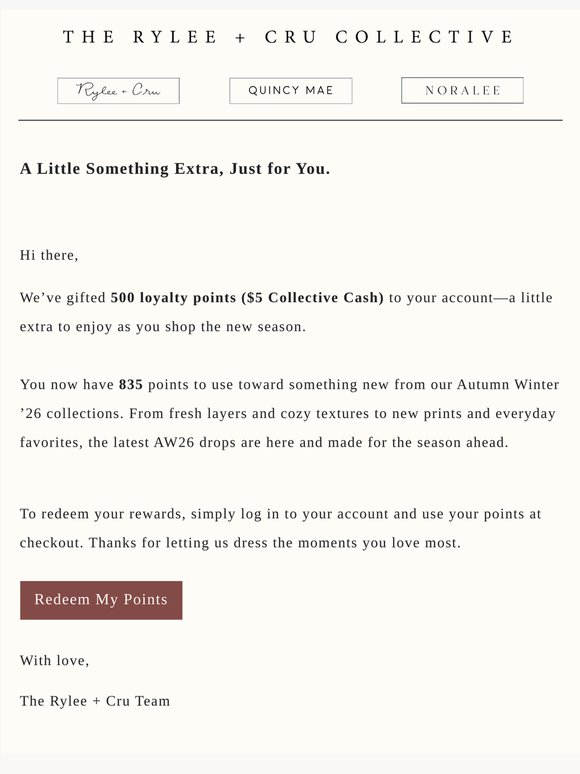Click the 'Autumn Winter' phrase
Image resolution: width=580 pixels, height=774 pixels.
pyautogui.click(x=508, y=385)
